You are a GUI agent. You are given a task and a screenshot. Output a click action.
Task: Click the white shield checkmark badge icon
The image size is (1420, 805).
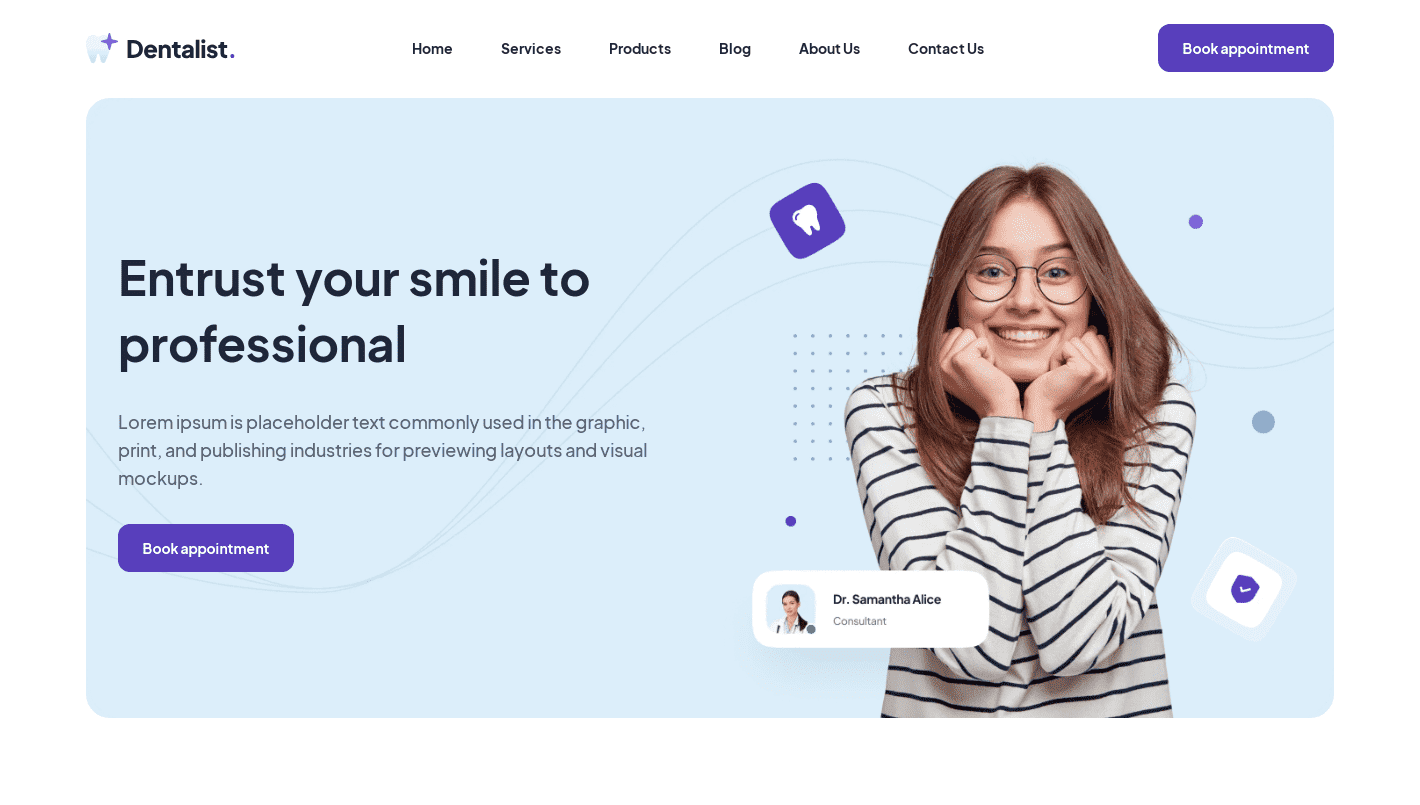click(x=1244, y=589)
